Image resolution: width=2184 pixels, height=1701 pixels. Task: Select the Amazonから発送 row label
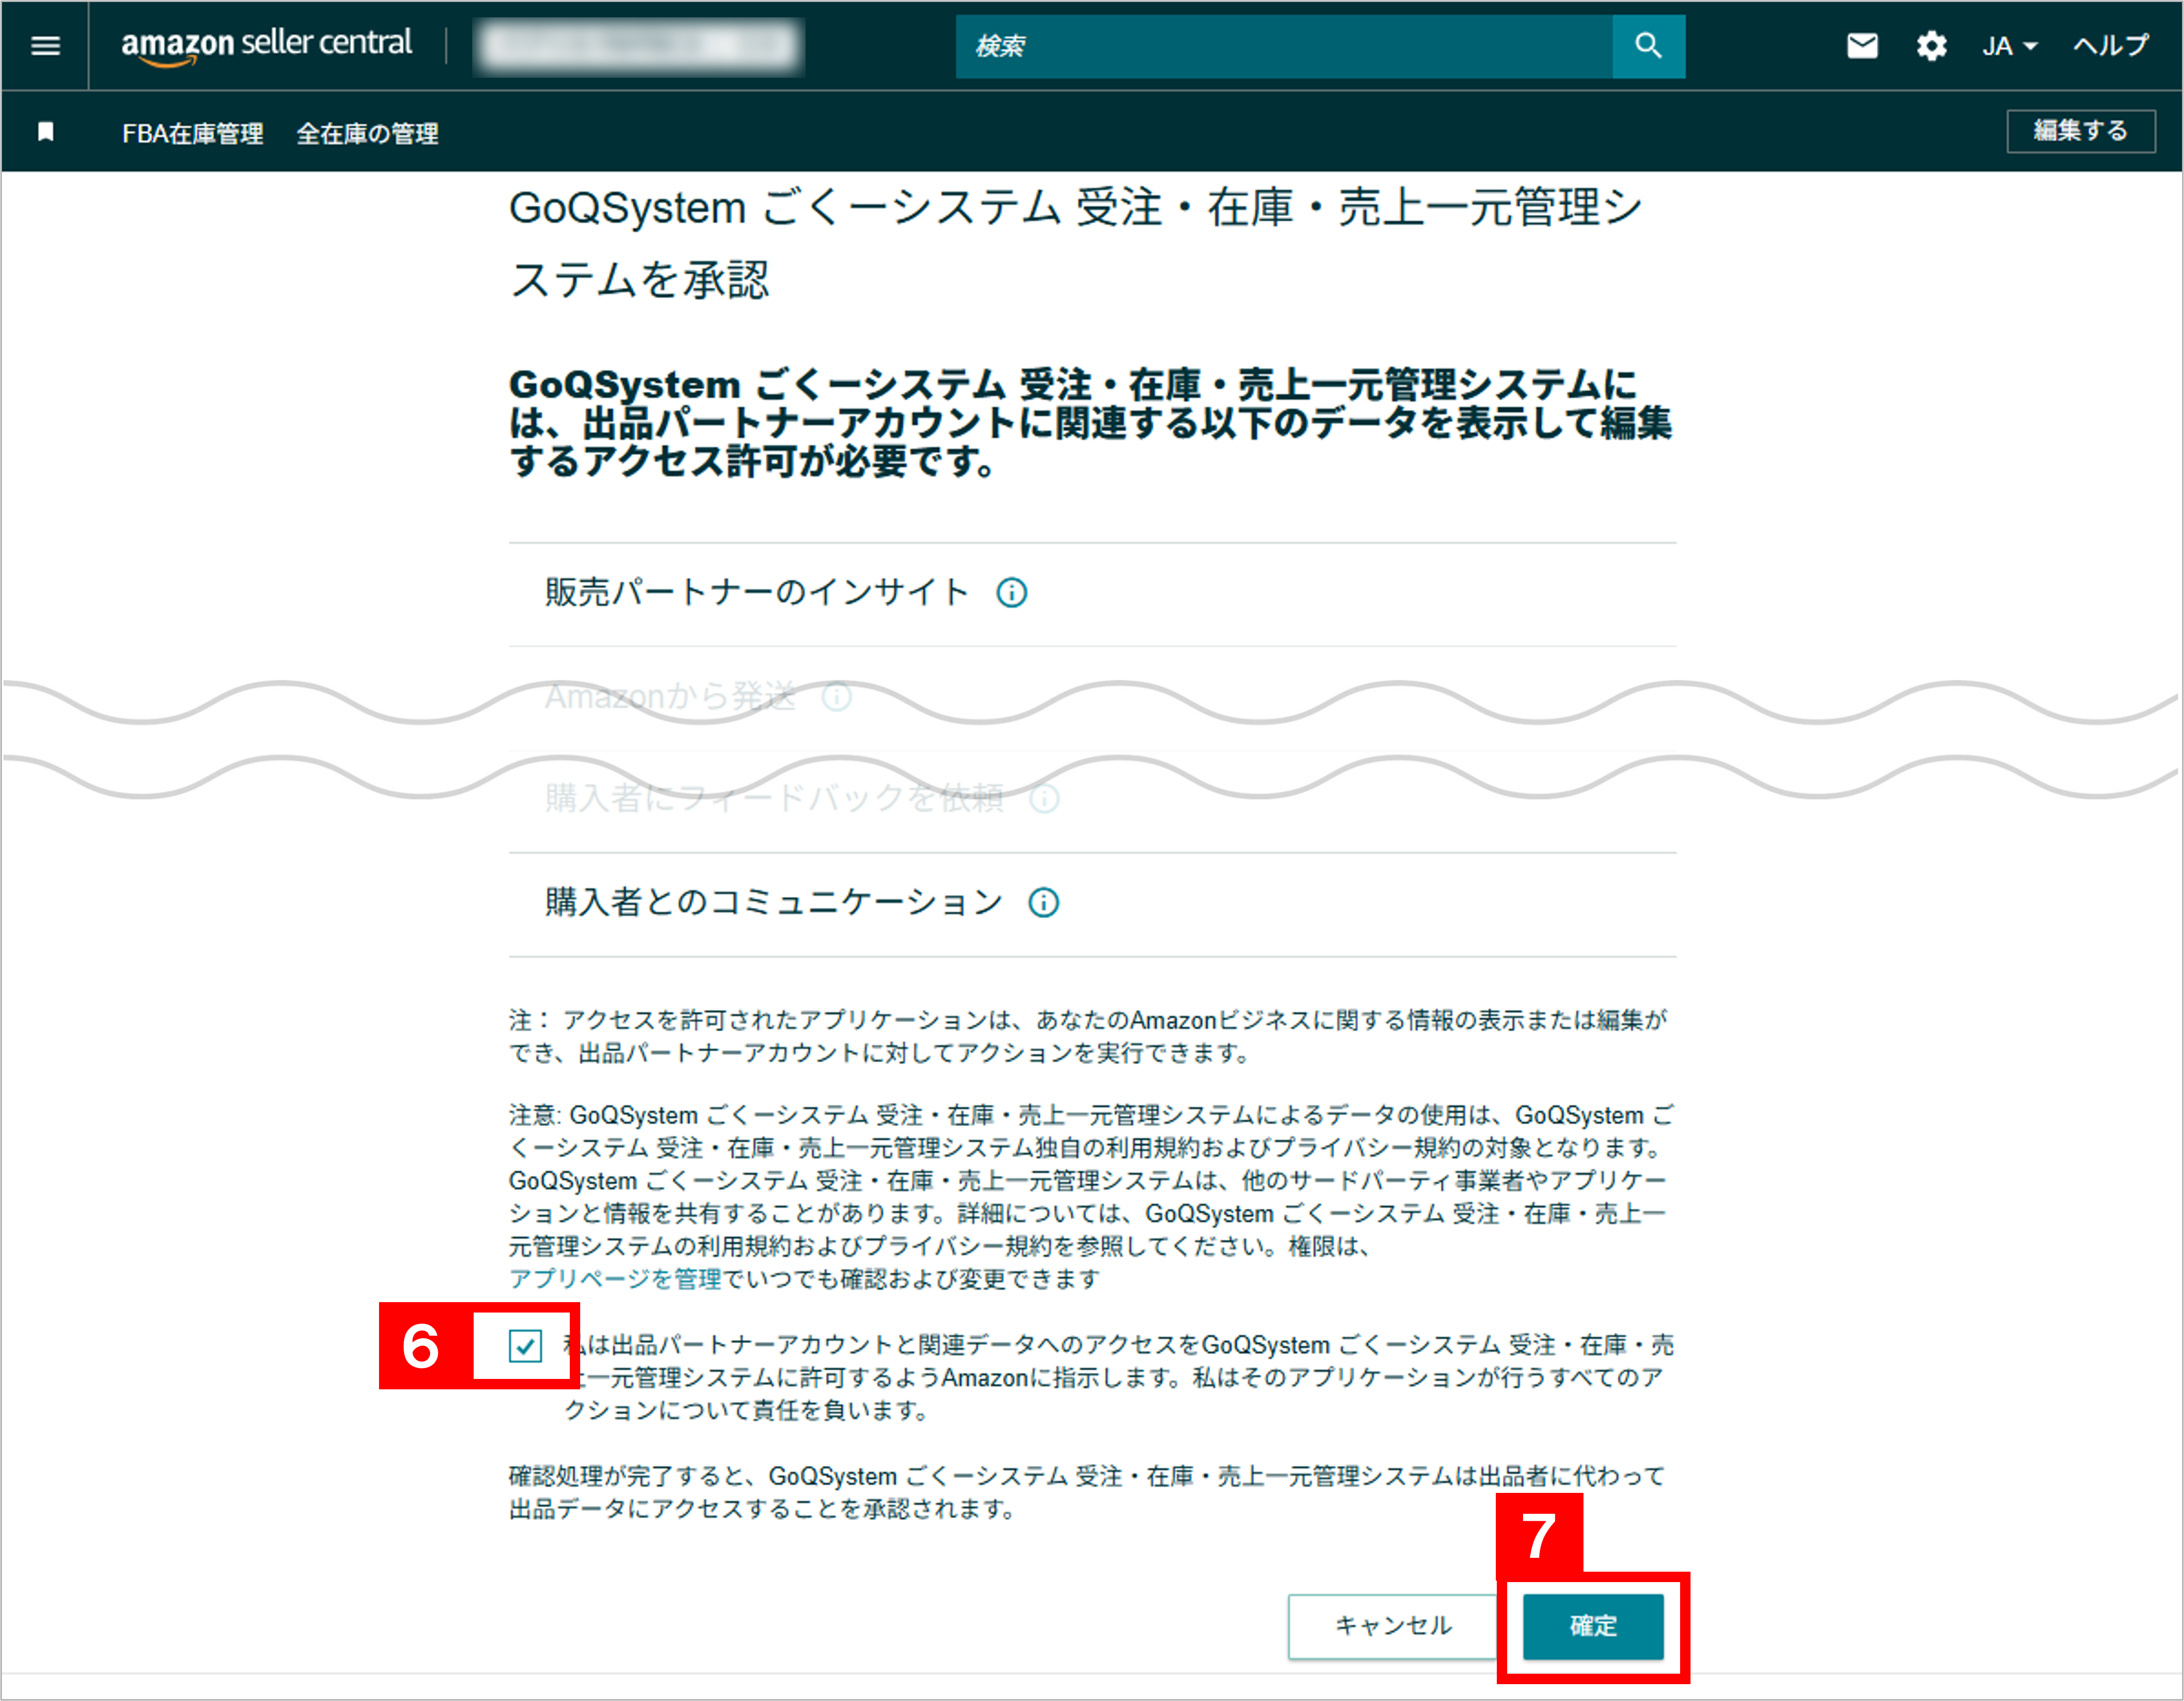click(670, 697)
